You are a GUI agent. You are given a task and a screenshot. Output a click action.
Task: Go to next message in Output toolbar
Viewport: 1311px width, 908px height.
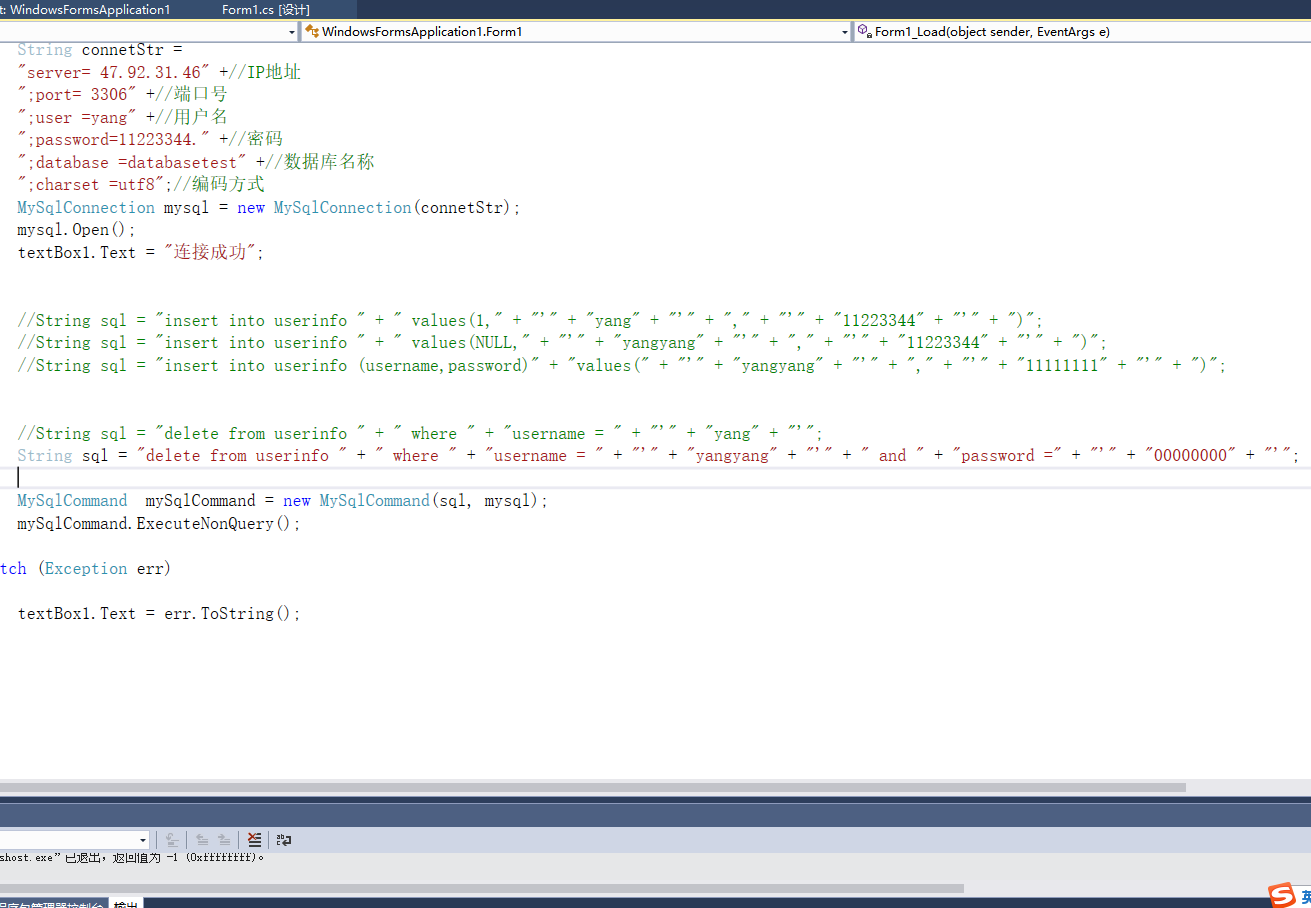point(225,840)
